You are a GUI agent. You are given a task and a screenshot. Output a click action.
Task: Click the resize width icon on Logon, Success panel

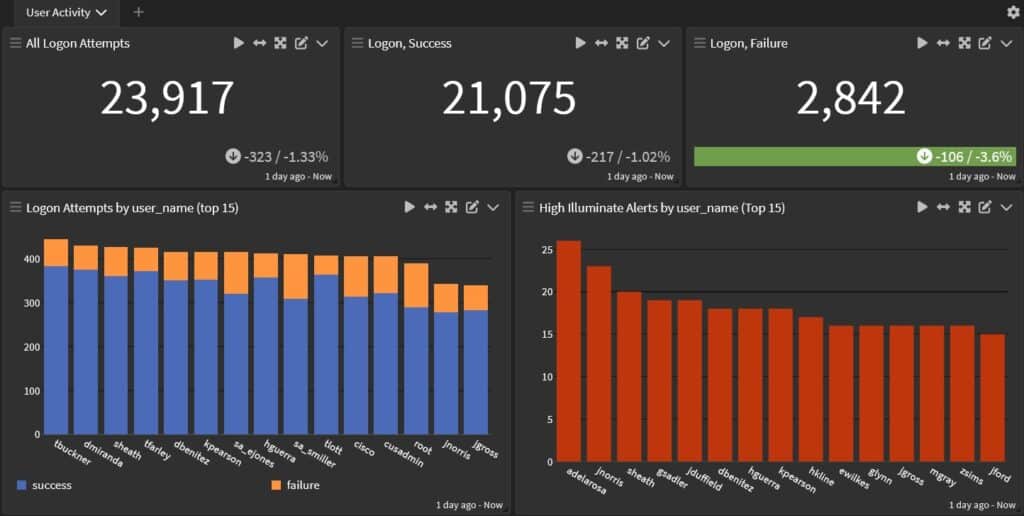coord(601,43)
